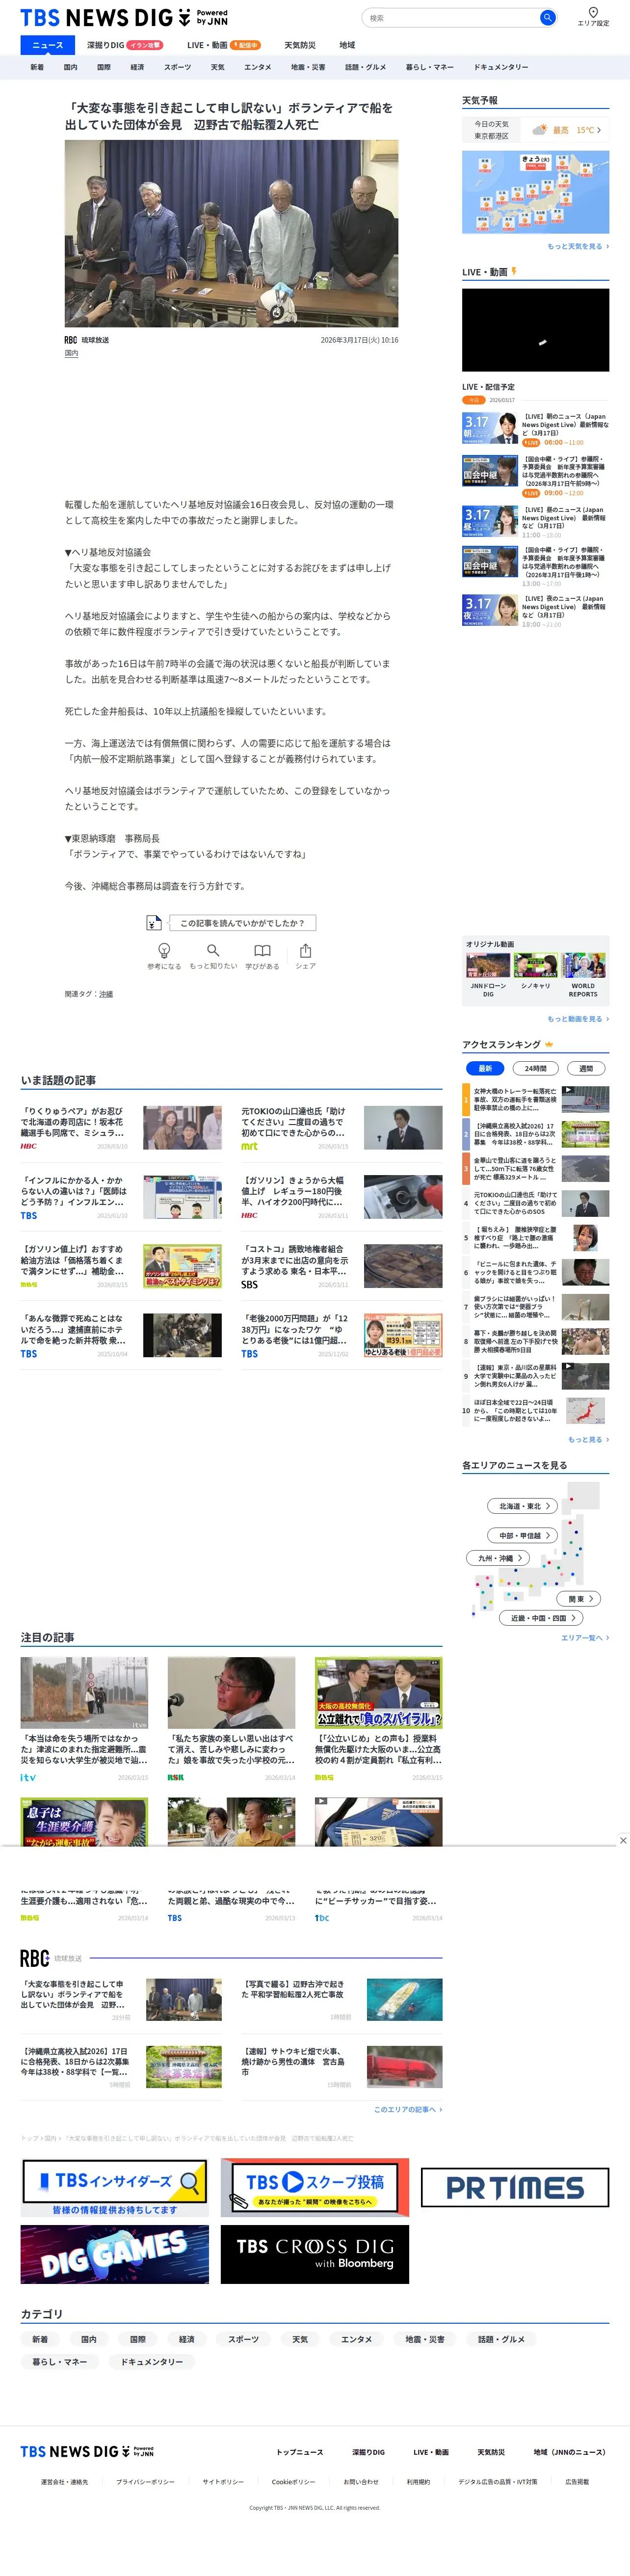Open お問い合わせ footer link
The width and height of the screenshot is (630, 2576).
(x=361, y=2481)
